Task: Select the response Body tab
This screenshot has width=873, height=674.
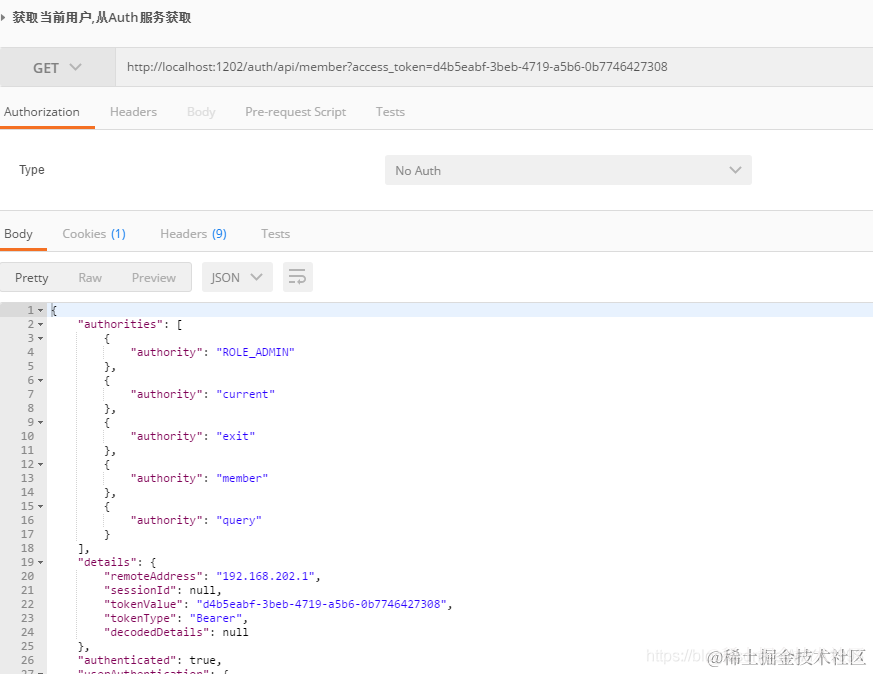Action: tap(18, 234)
